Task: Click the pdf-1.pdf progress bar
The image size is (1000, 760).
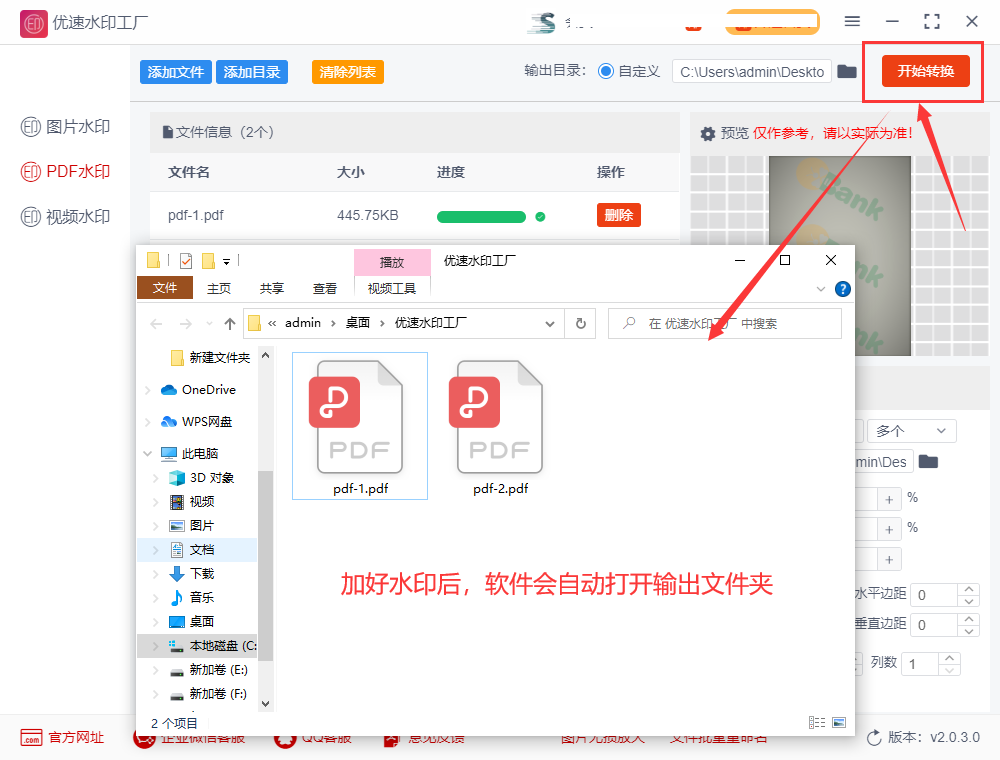Action: [481, 217]
